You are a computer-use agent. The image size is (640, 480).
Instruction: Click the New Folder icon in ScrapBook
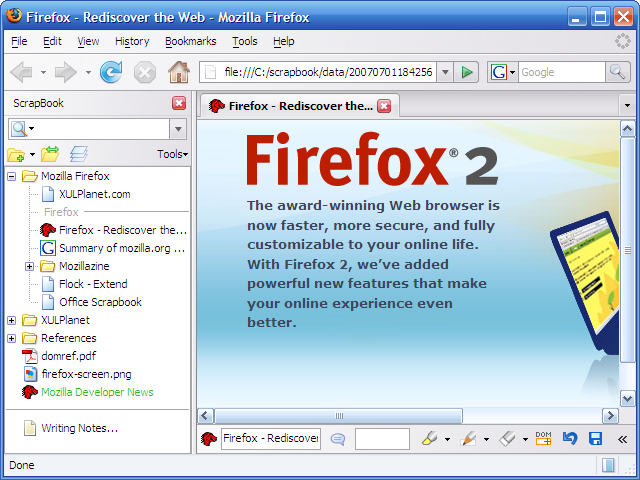point(16,154)
